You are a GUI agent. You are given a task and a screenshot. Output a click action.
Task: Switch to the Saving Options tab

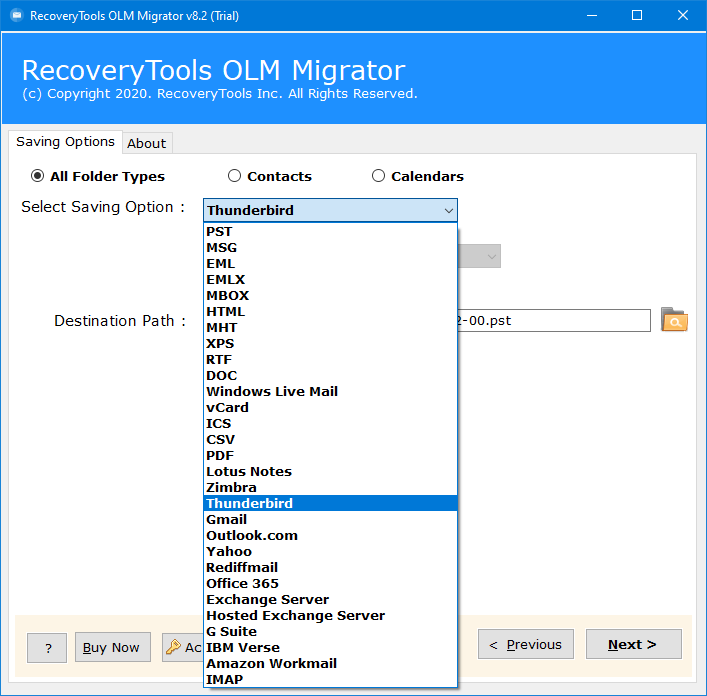(x=65, y=142)
